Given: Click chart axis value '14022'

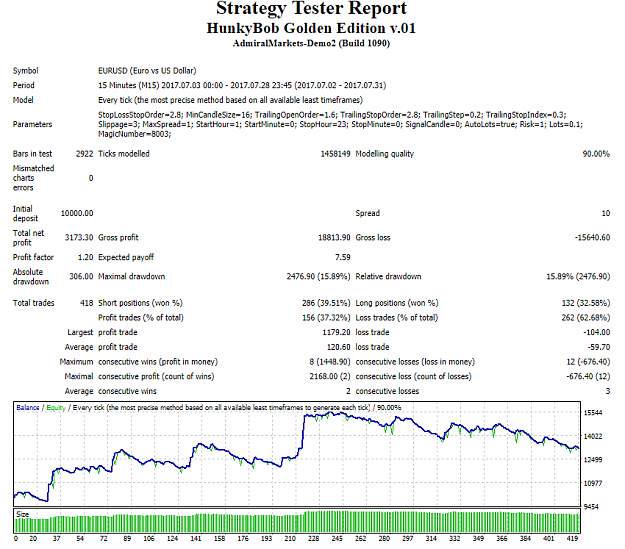Looking at the screenshot, I should [593, 437].
